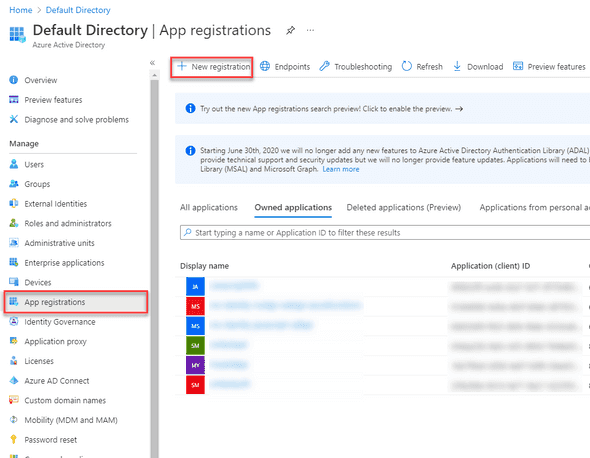Image resolution: width=590 pixels, height=458 pixels.
Task: Open Default Directory breadcrumb link
Action: (78, 10)
